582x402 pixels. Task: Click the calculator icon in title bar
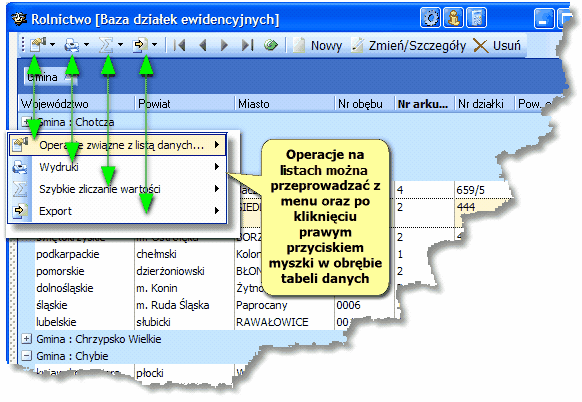tap(476, 17)
